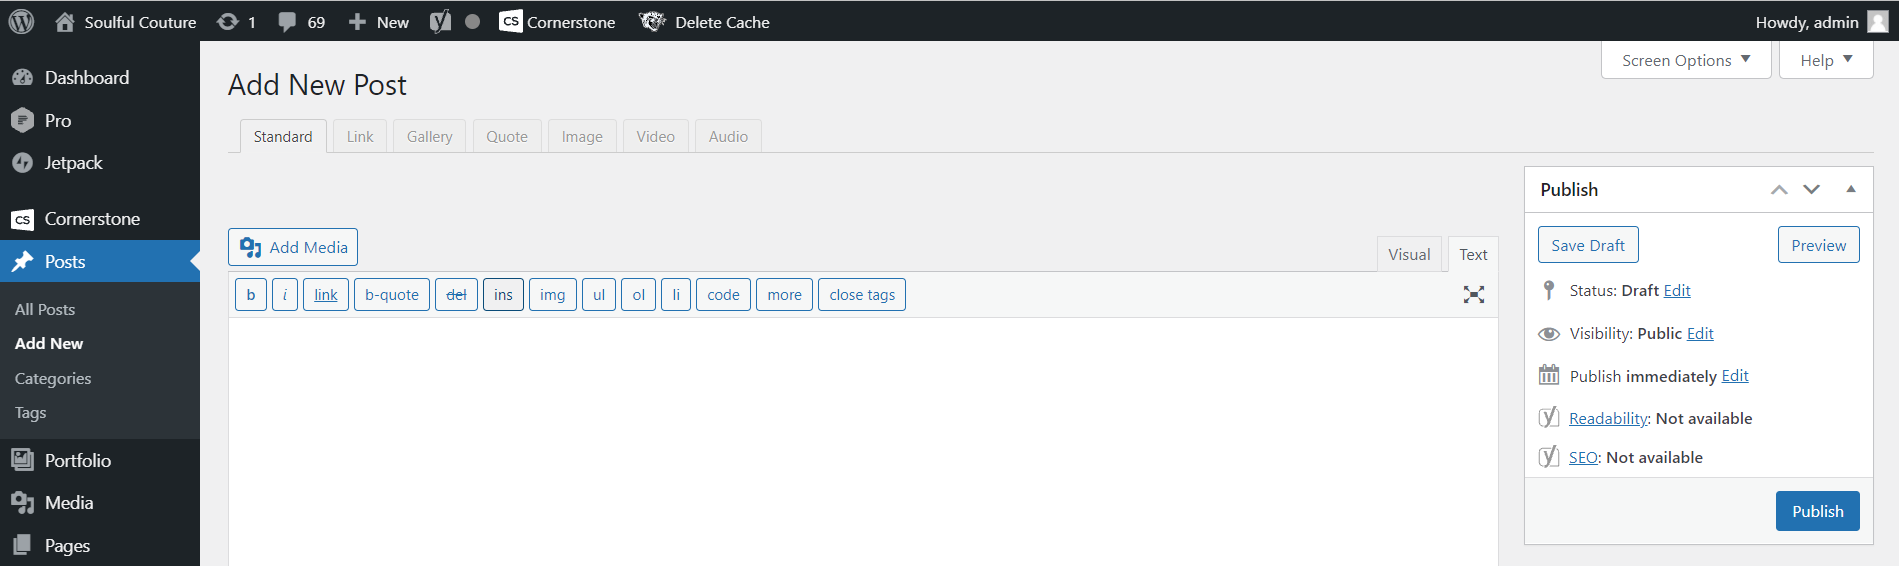
Task: Switch editor to Visual mode
Action: click(x=1408, y=255)
